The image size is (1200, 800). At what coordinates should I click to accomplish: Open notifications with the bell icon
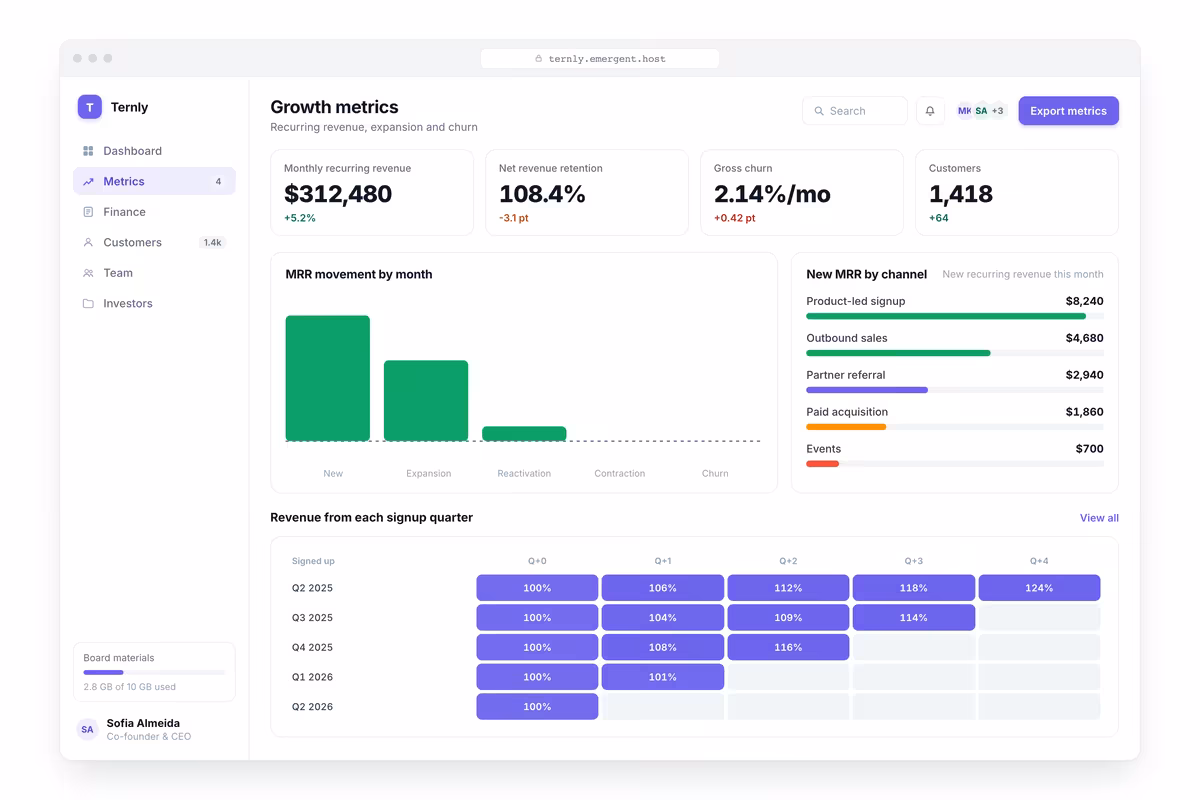930,111
